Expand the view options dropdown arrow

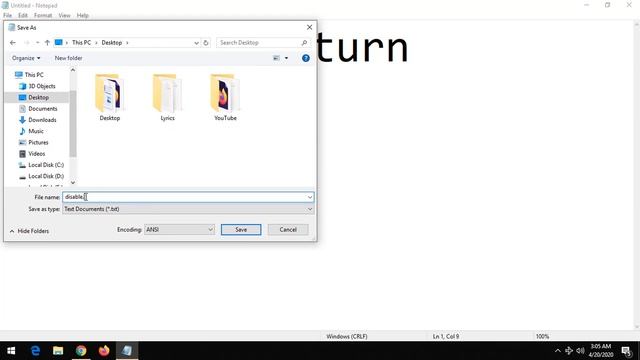click(x=286, y=58)
